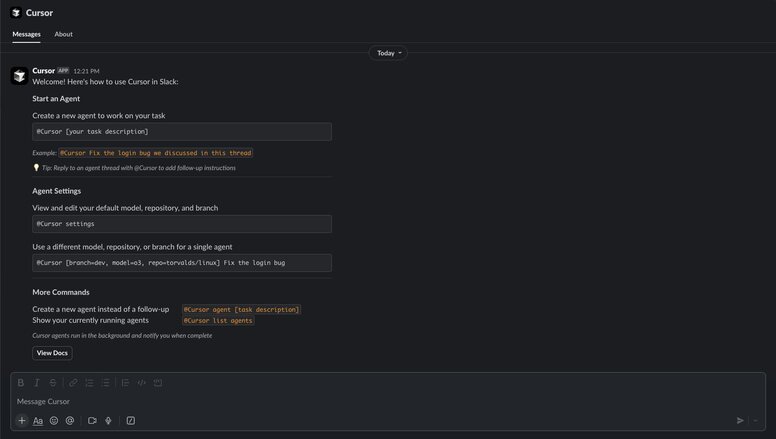Insert a code block
The image size is (776, 439).
158,383
